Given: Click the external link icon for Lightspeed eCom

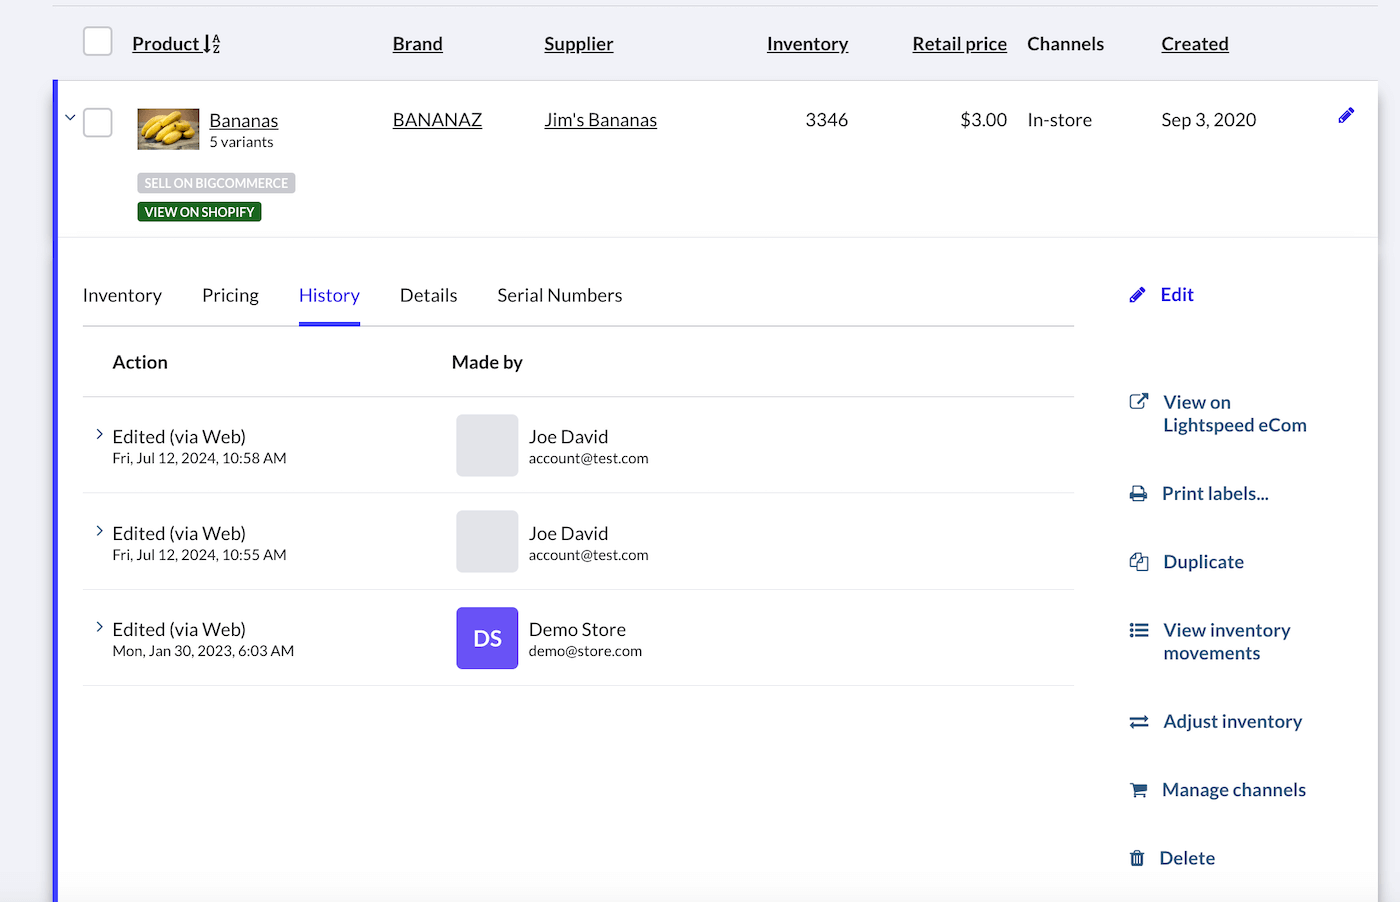Looking at the screenshot, I should tap(1138, 402).
